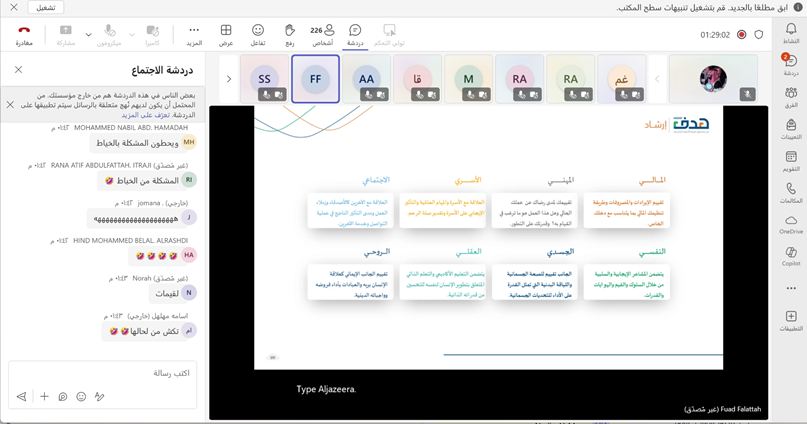This screenshot has height=424, width=807.
Task: Show the People list with 226 participants
Action: click(x=322, y=35)
